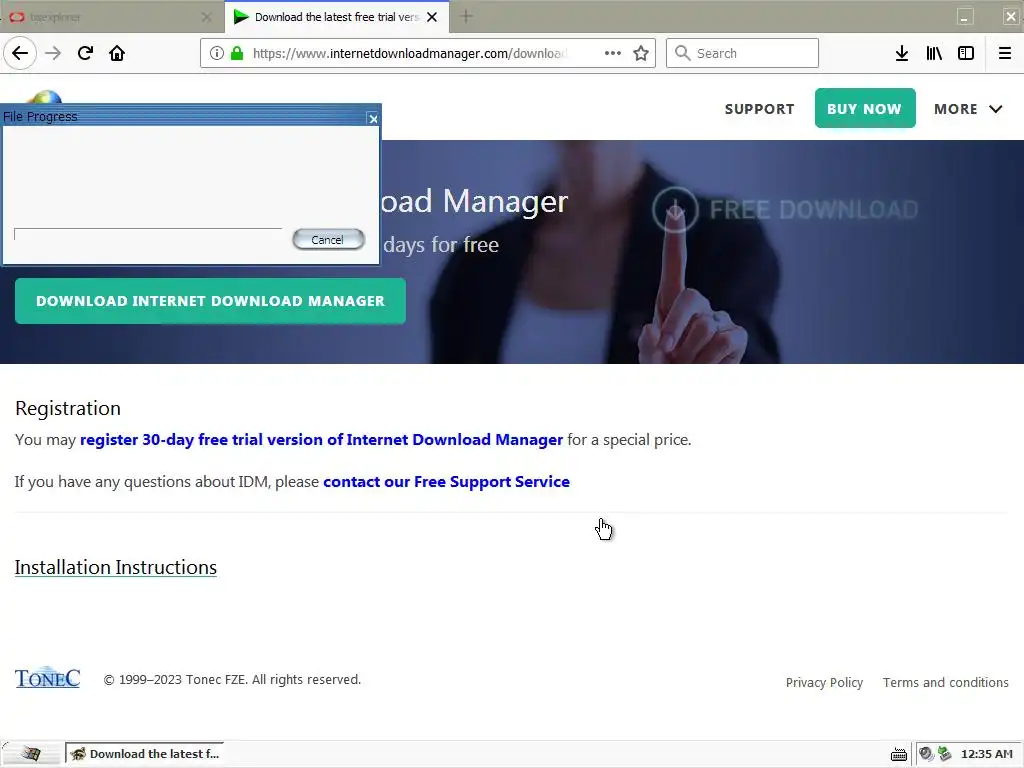Go back with the browser back arrow
Screen dimensions: 1024x768
[x=20, y=53]
